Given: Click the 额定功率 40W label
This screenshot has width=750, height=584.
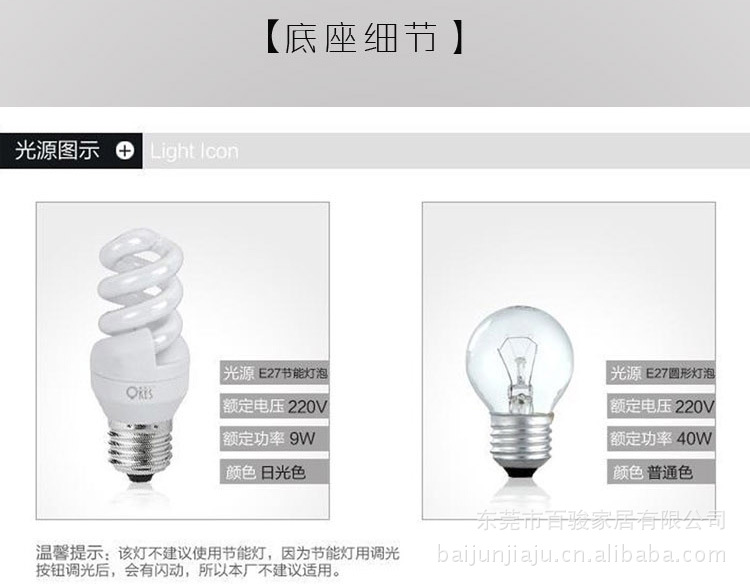Looking at the screenshot, I should (661, 439).
